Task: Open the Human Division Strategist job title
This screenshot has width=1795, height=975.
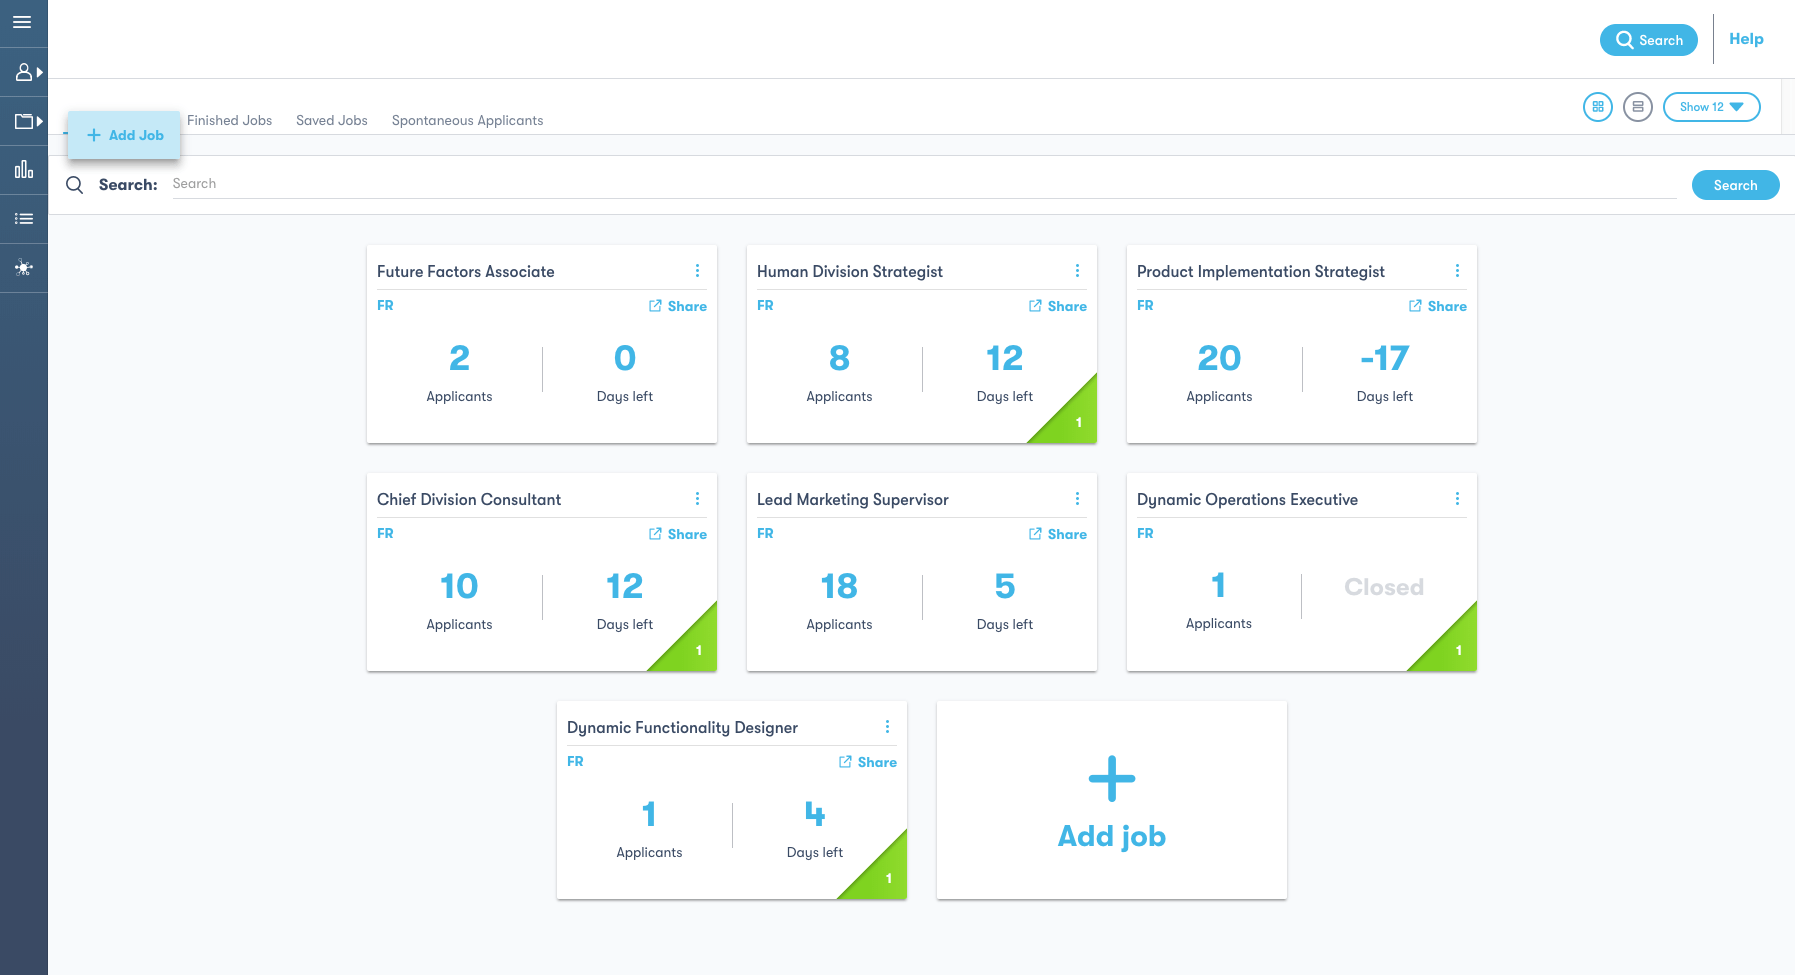Action: pos(850,271)
